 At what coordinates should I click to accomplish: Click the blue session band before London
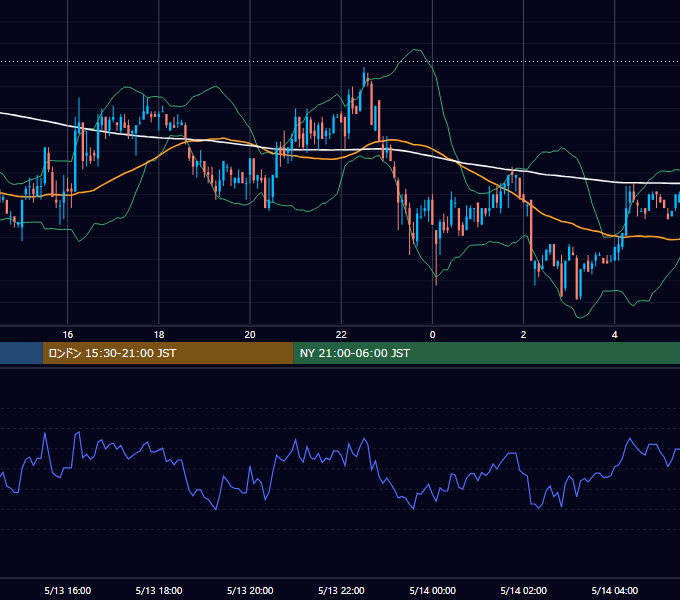[x=21, y=353]
